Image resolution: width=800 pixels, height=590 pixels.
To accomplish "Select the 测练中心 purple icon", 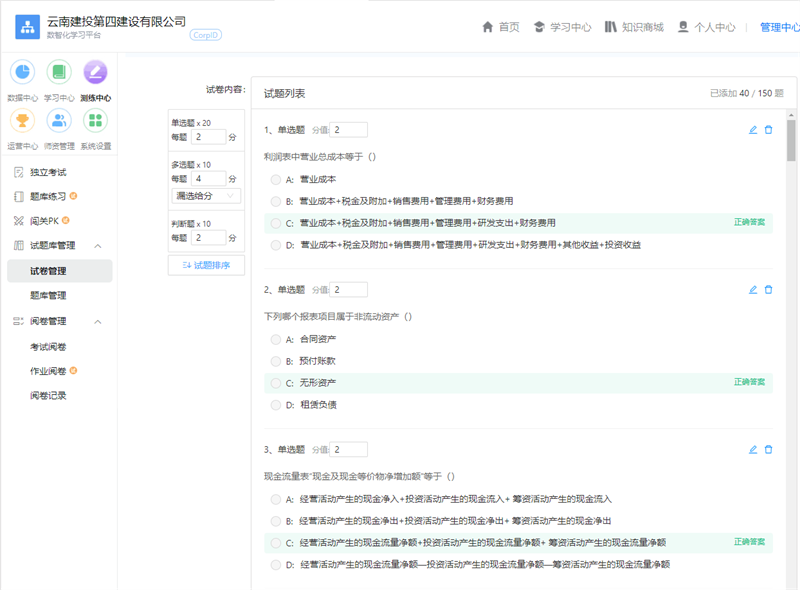I will [x=95, y=73].
